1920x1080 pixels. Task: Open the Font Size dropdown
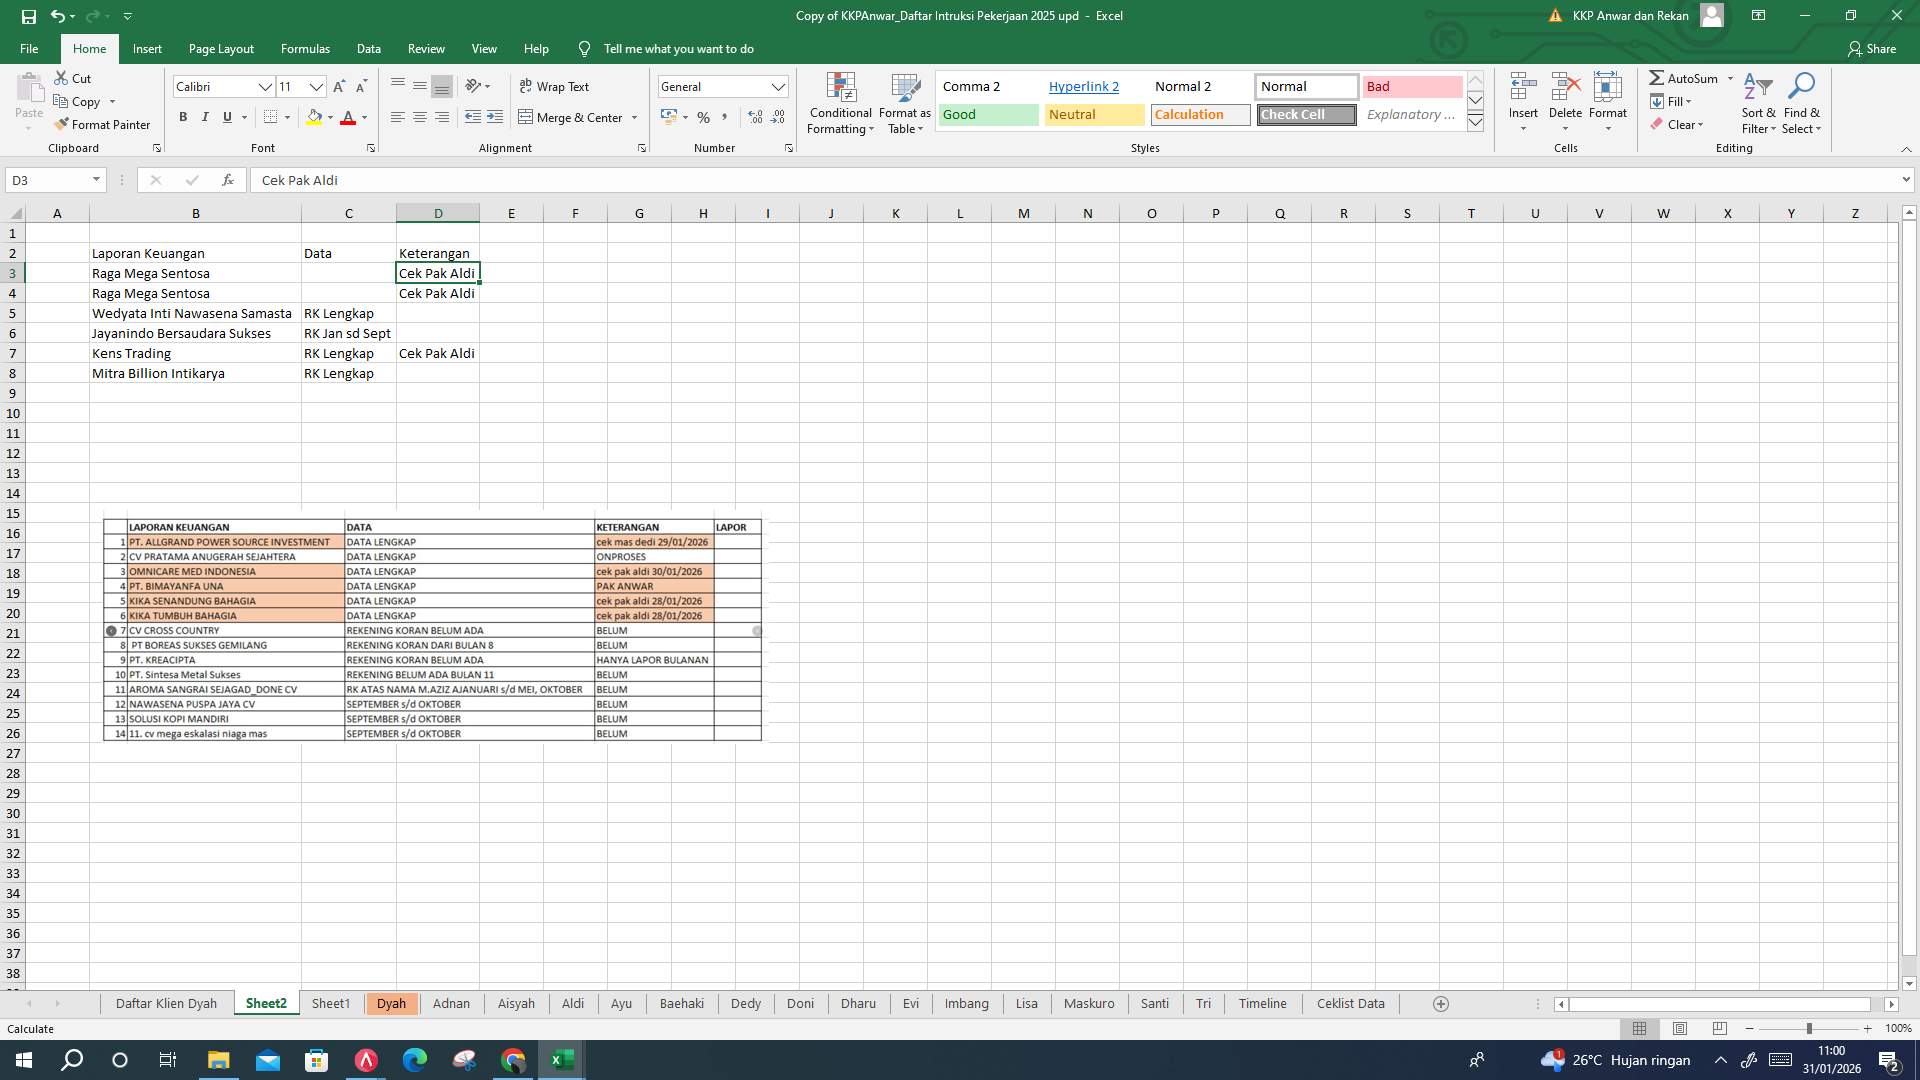317,87
